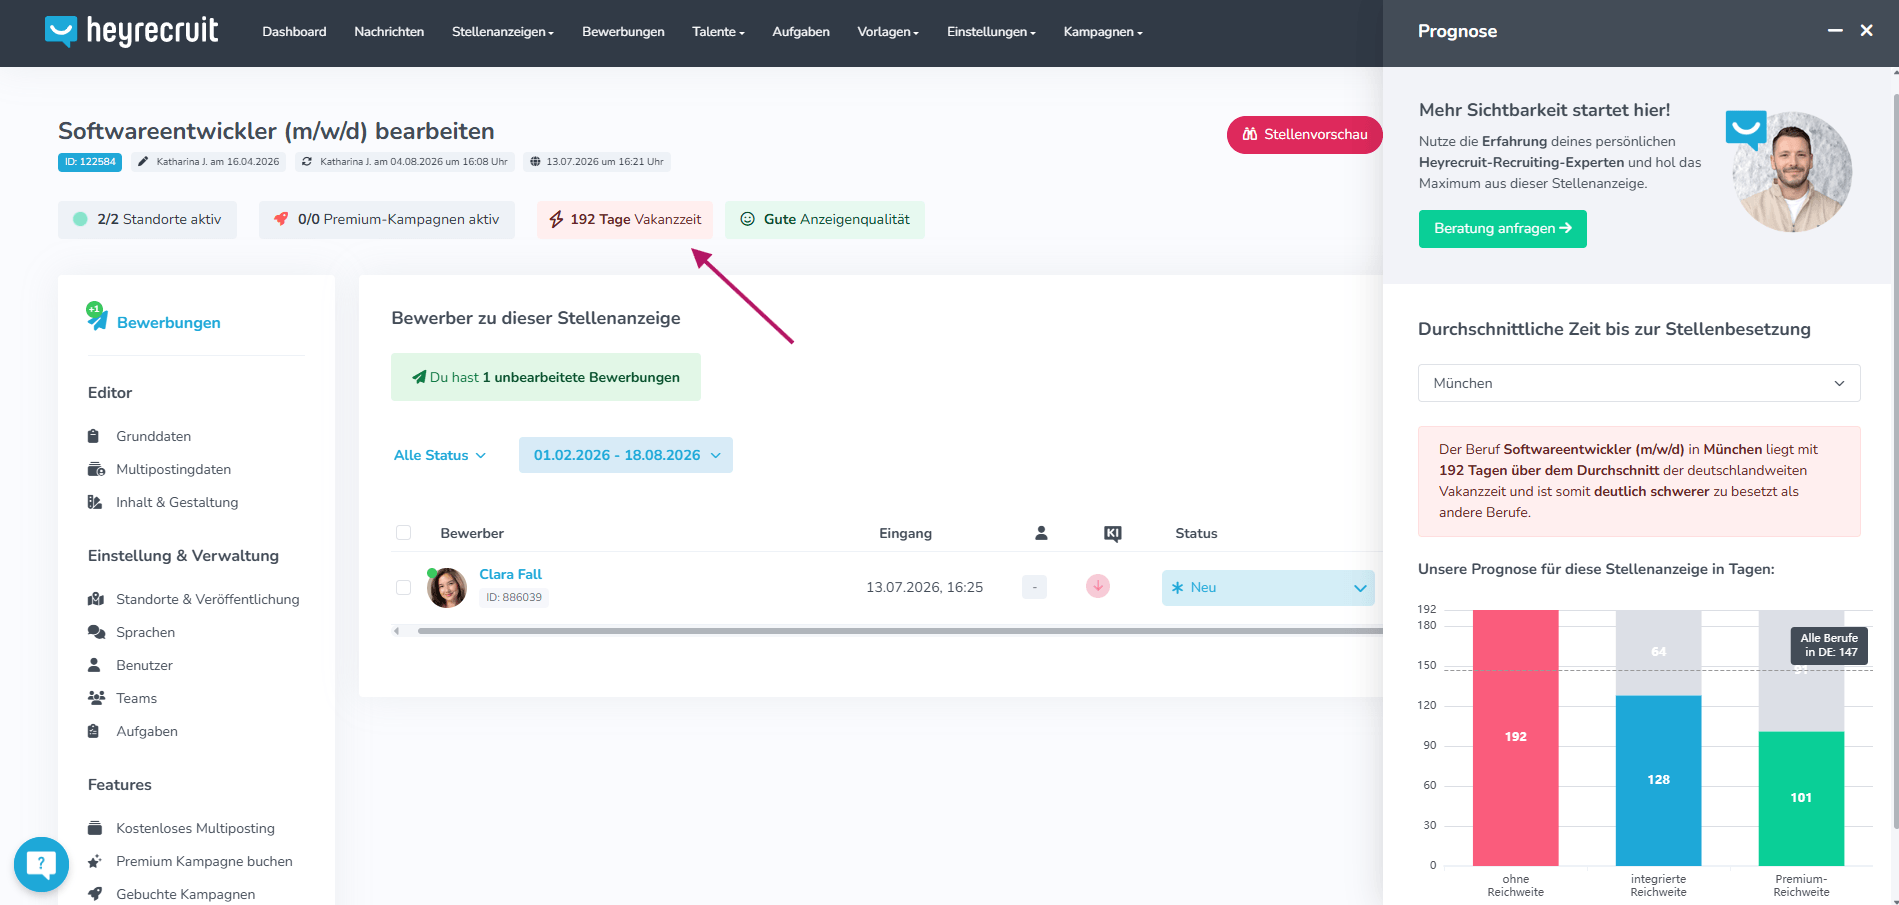Select all applicants via header checkbox

click(x=404, y=533)
